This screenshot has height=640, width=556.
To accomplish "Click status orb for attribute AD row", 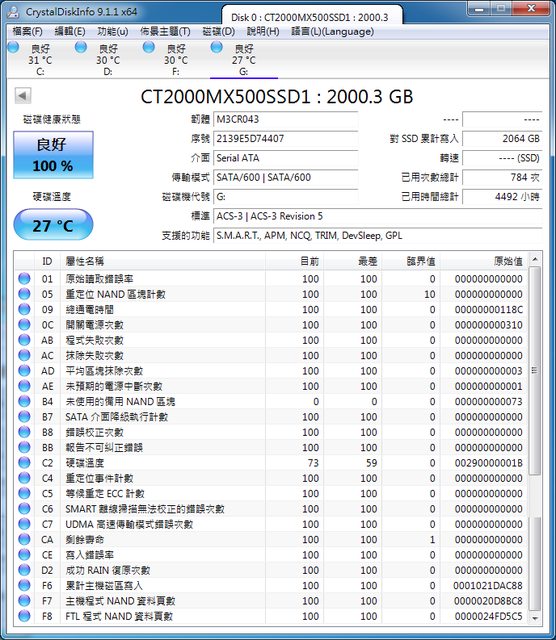I will (24, 370).
